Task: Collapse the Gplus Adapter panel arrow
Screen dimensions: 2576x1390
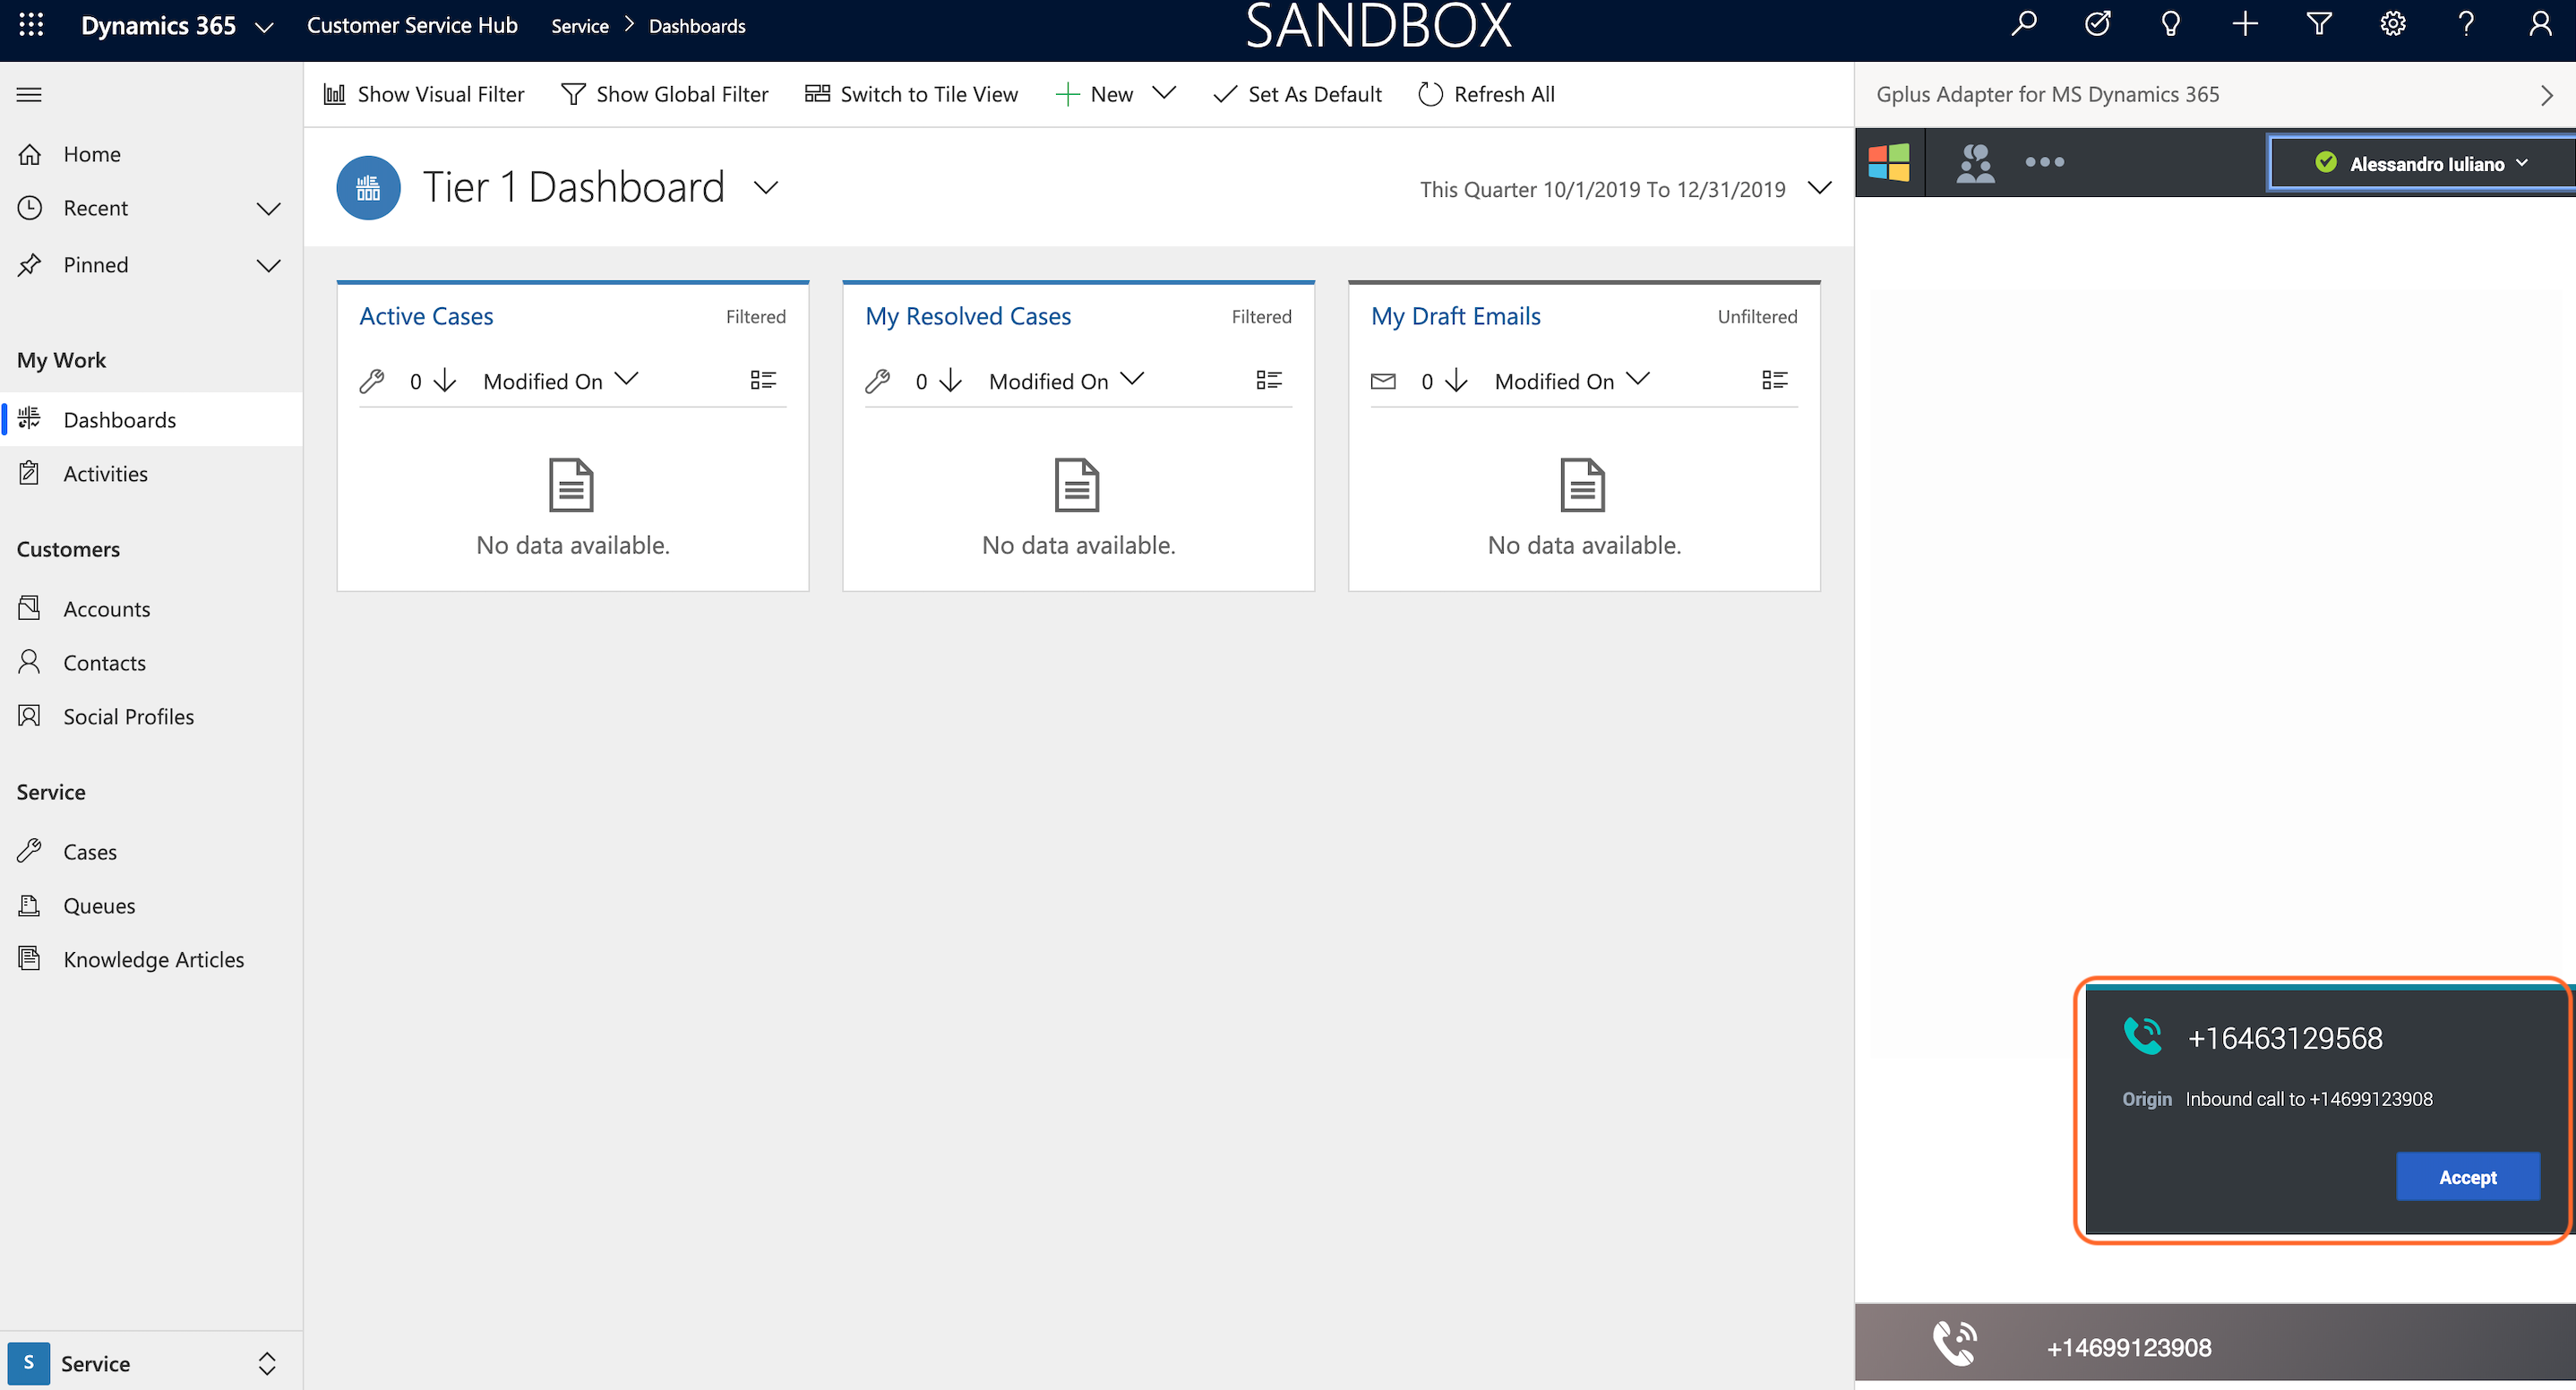Action: [x=2546, y=95]
